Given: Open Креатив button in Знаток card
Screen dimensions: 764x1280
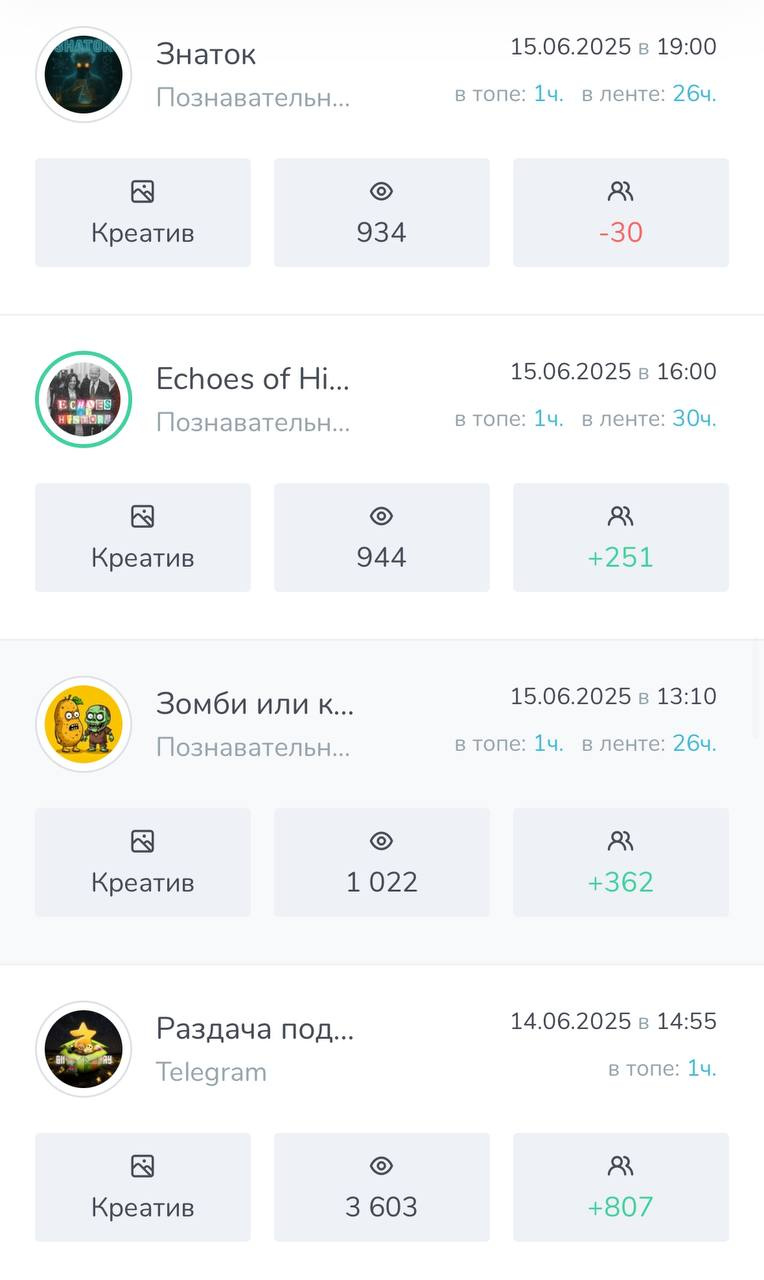Looking at the screenshot, I should point(143,213).
